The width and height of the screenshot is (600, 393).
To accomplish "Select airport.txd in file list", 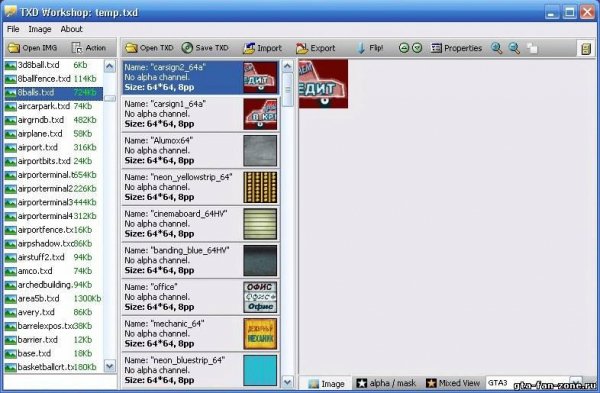I will 54,147.
